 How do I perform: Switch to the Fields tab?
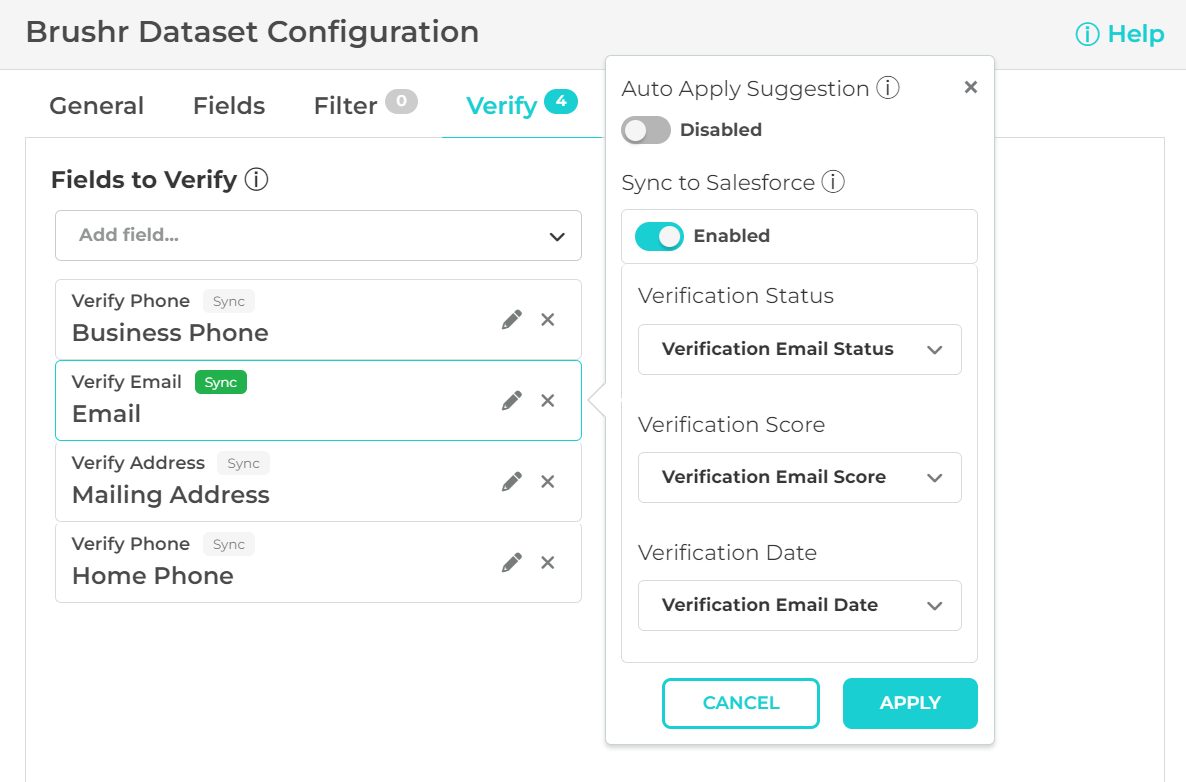coord(229,106)
